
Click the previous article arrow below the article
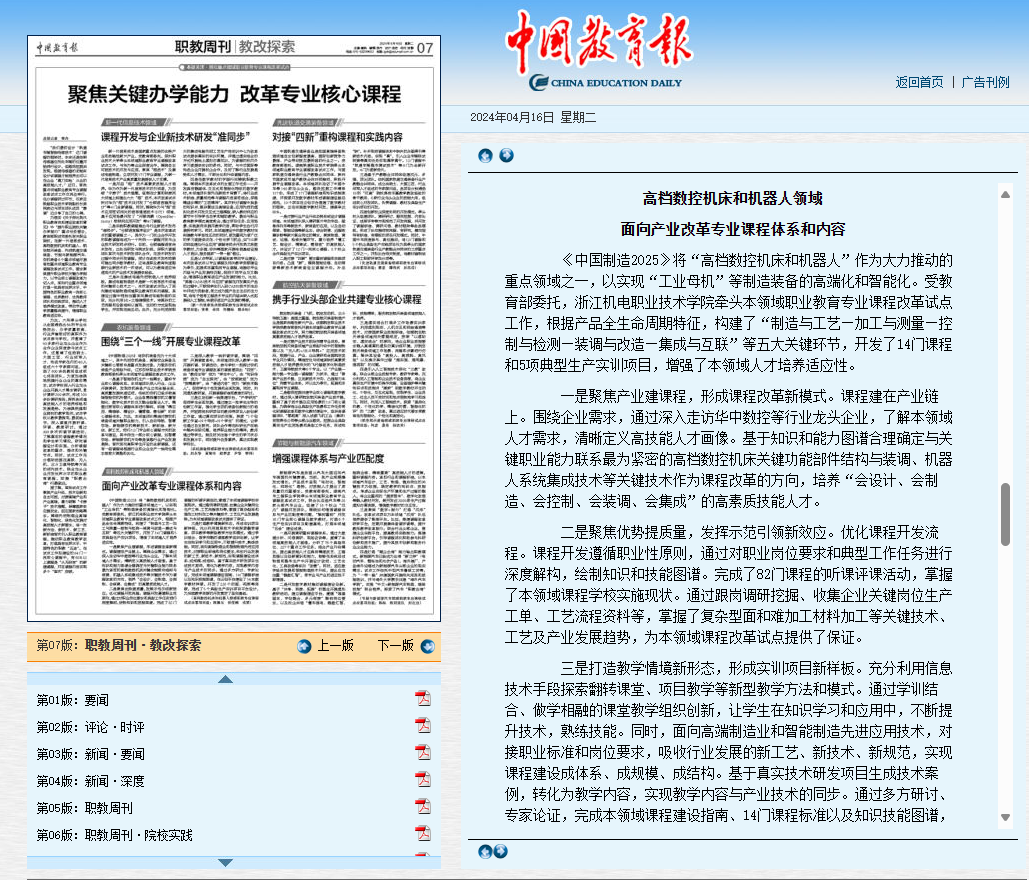click(485, 851)
